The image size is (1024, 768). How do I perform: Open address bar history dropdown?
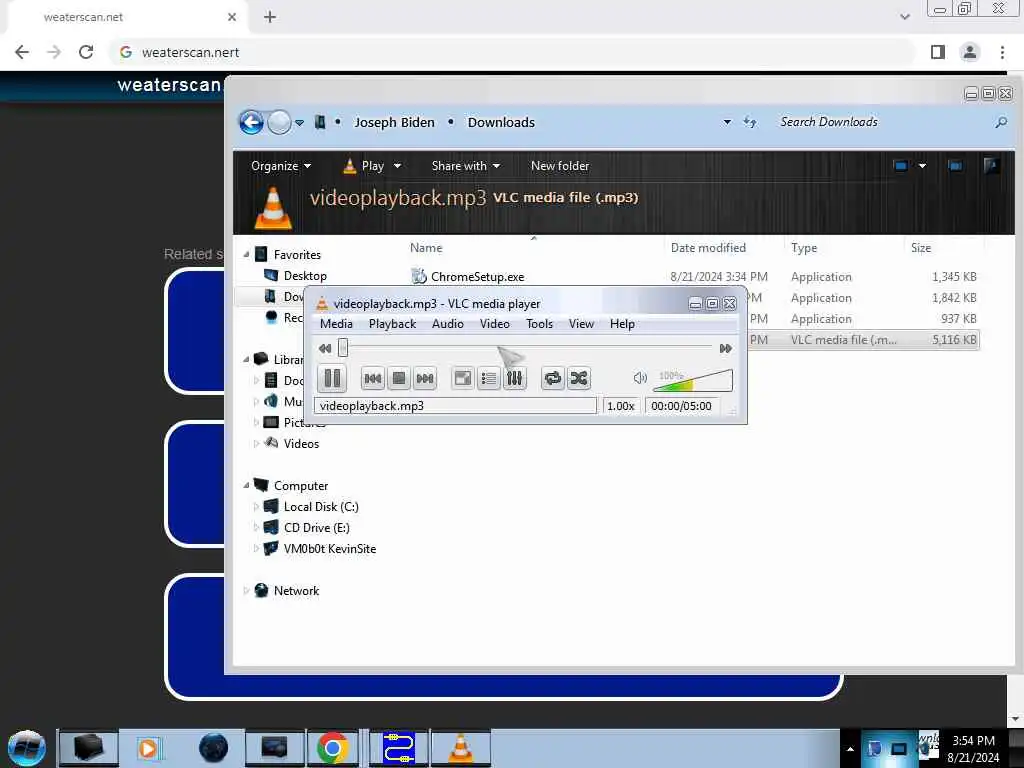(727, 122)
